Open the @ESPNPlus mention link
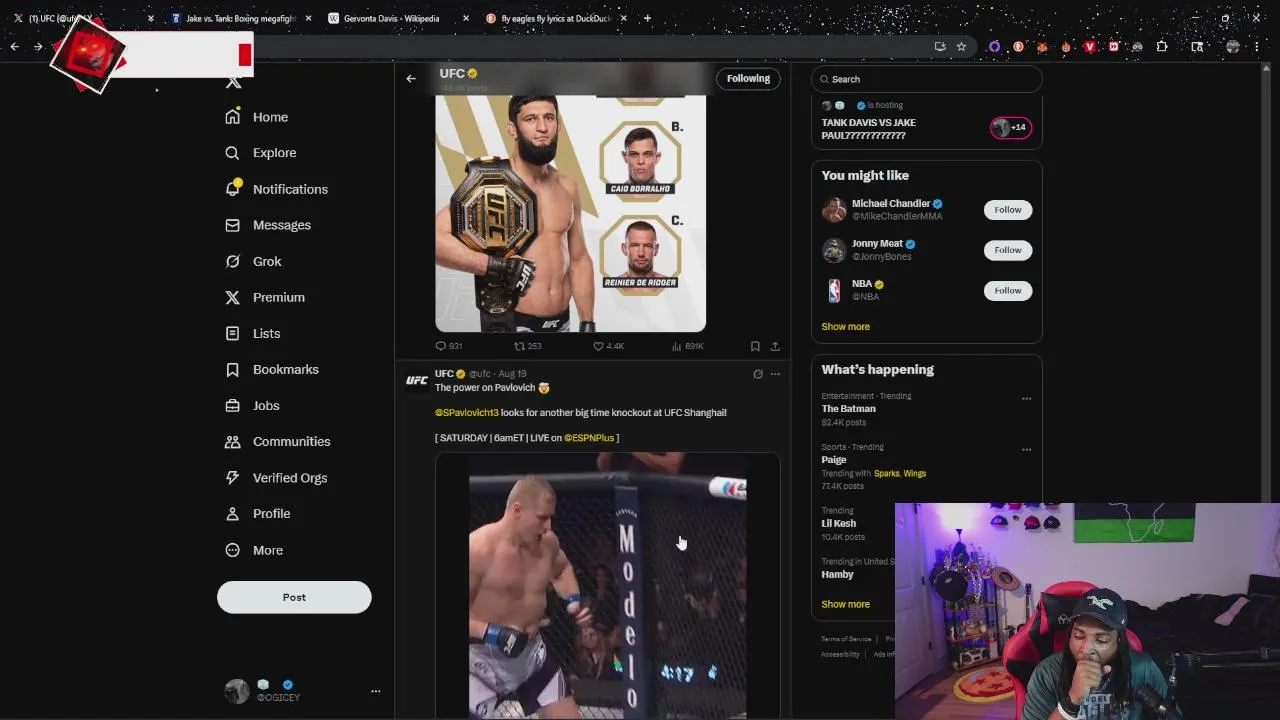The width and height of the screenshot is (1280, 720). 589,438
